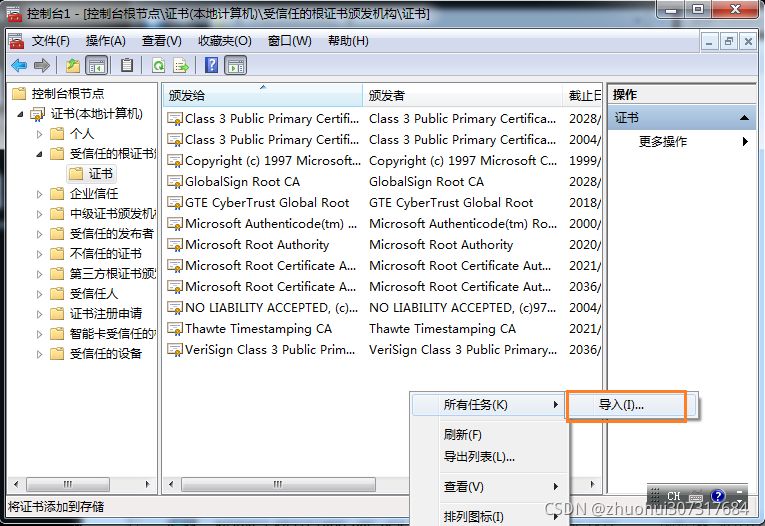
Task: Sort by the 颁发给 column header
Action: (x=263, y=95)
